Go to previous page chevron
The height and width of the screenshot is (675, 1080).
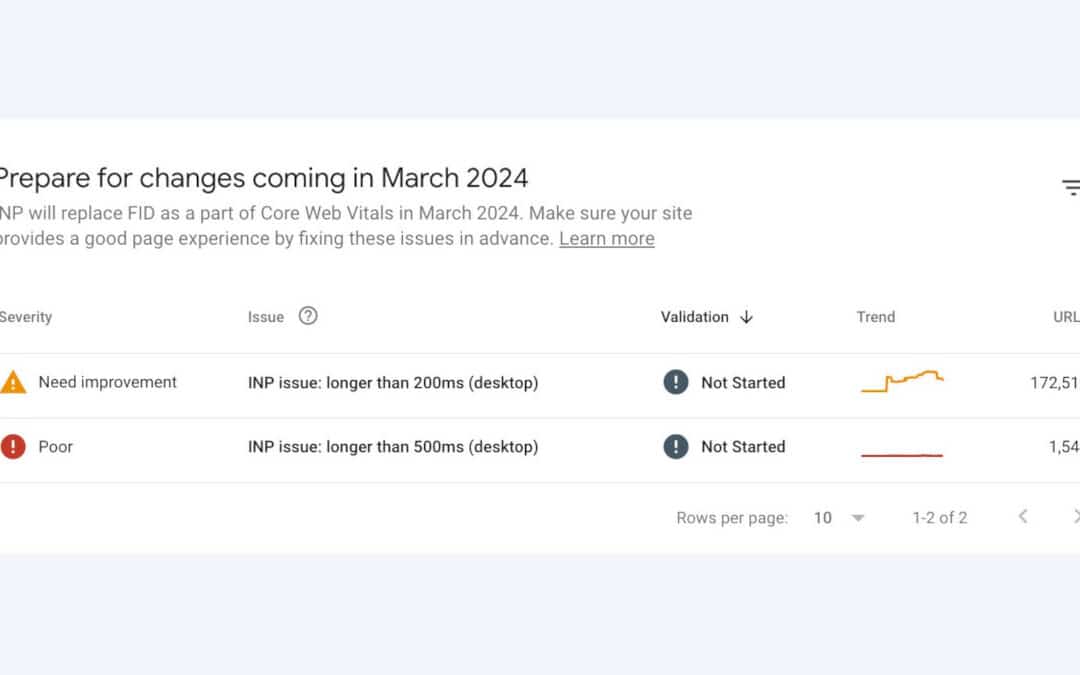point(1023,517)
